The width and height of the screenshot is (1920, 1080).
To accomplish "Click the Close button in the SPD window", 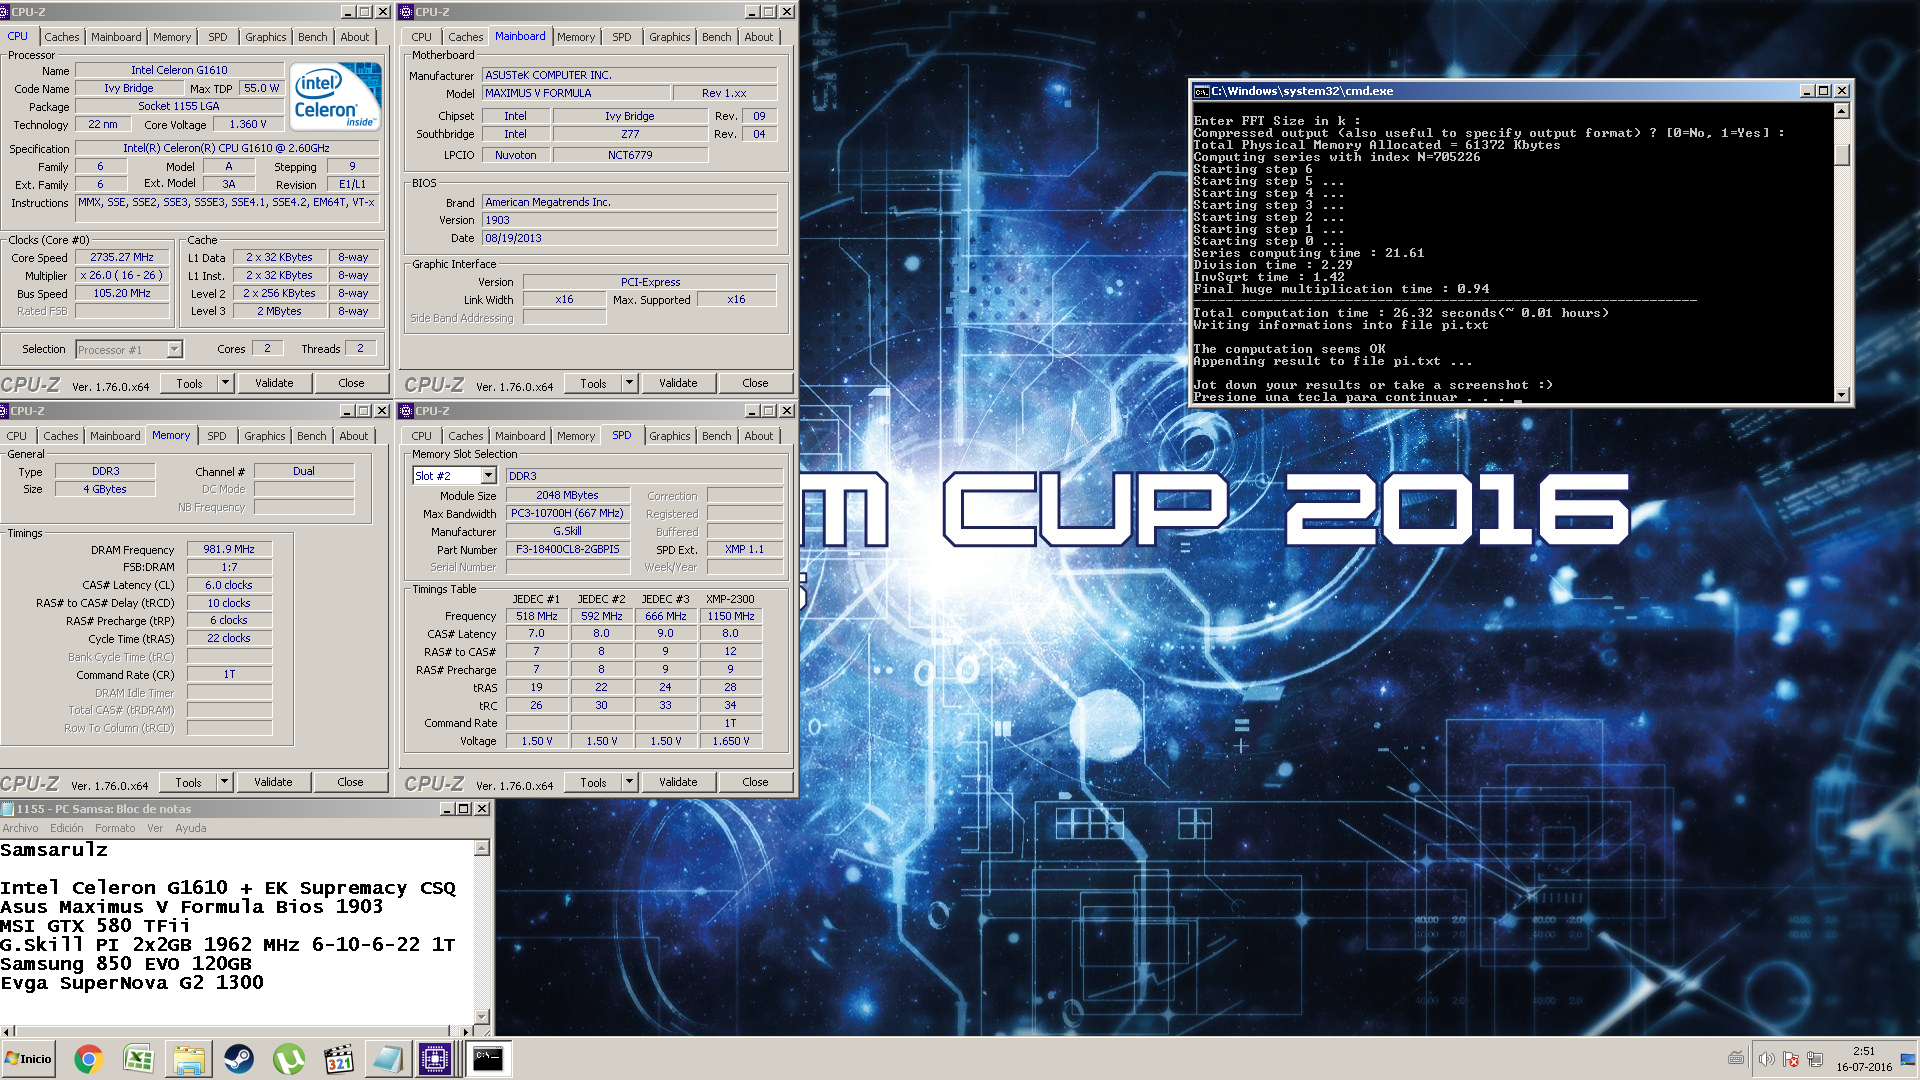I will pyautogui.click(x=755, y=782).
